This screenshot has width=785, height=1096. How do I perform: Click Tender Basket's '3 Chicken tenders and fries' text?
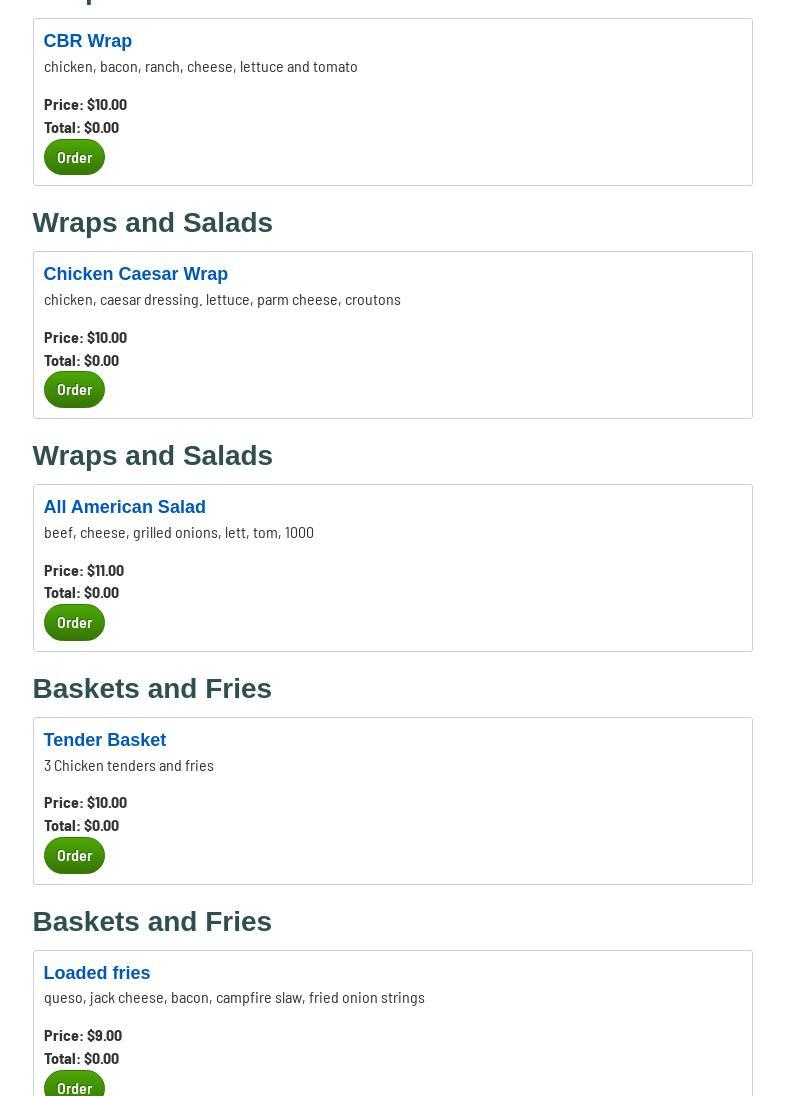tap(129, 765)
